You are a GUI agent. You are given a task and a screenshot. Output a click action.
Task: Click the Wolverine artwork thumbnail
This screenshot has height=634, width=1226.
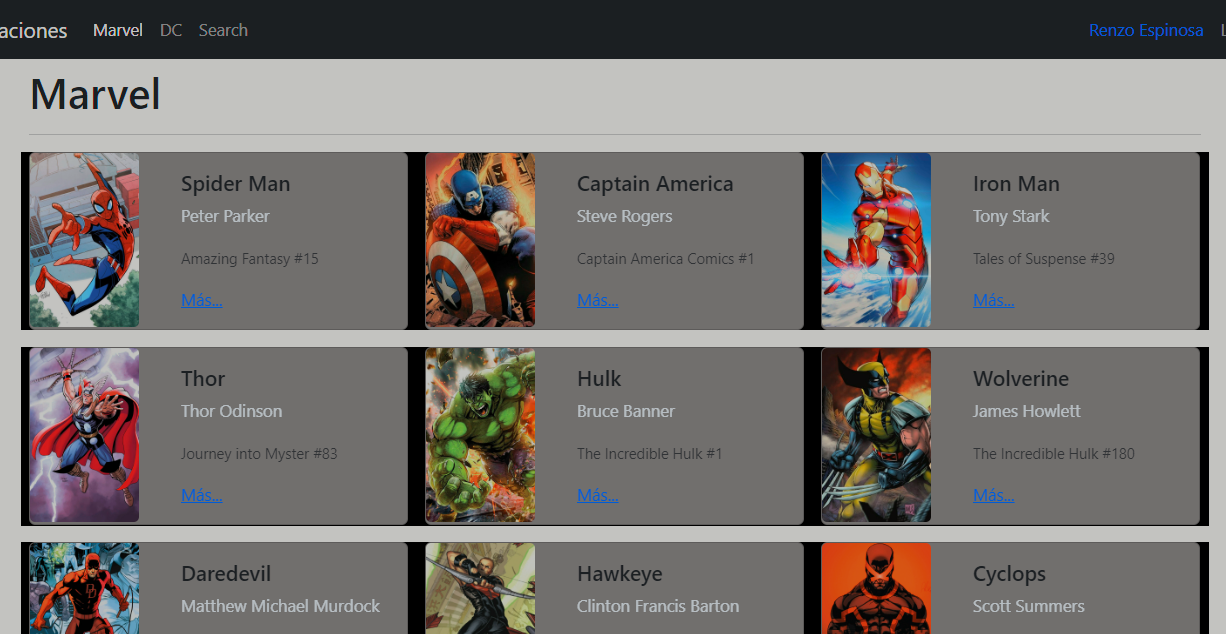point(876,435)
